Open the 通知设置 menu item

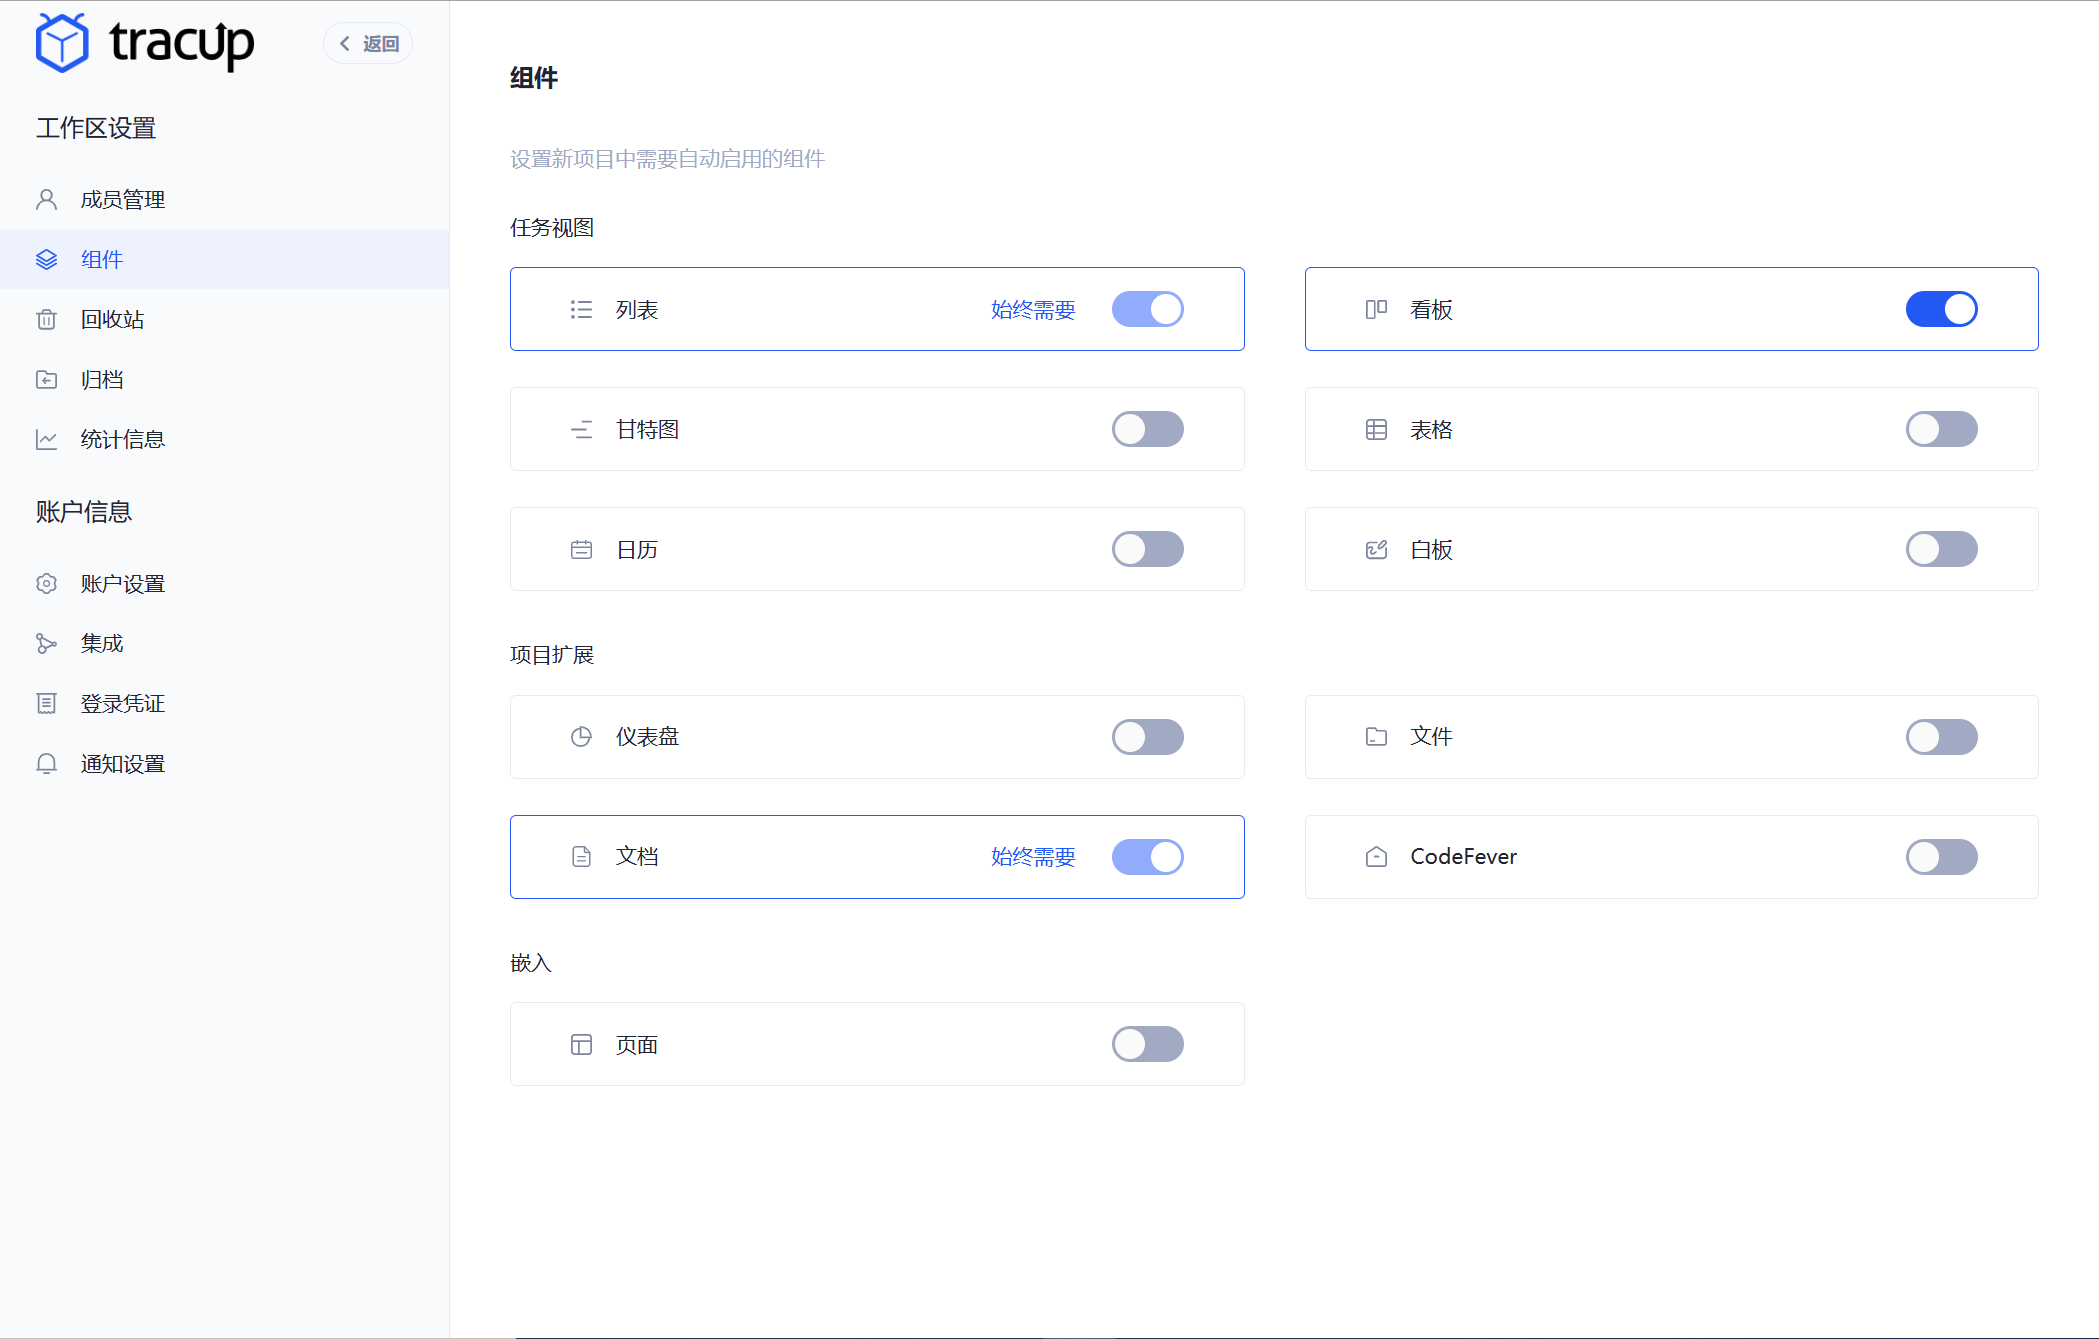[x=123, y=764]
